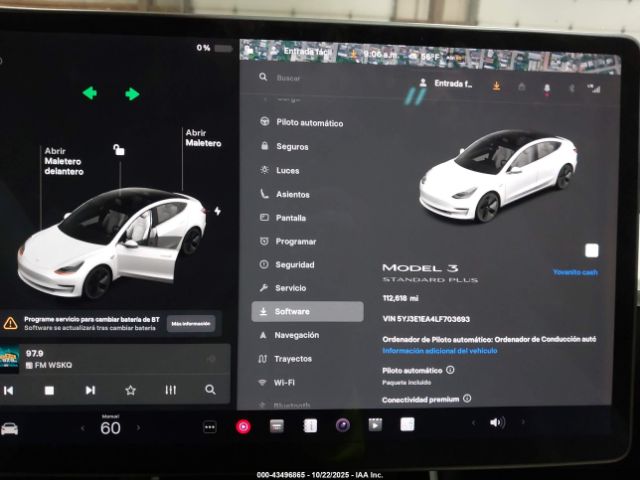Favorite the station with star icon
Viewport: 640px width, 480px height.
131,390
